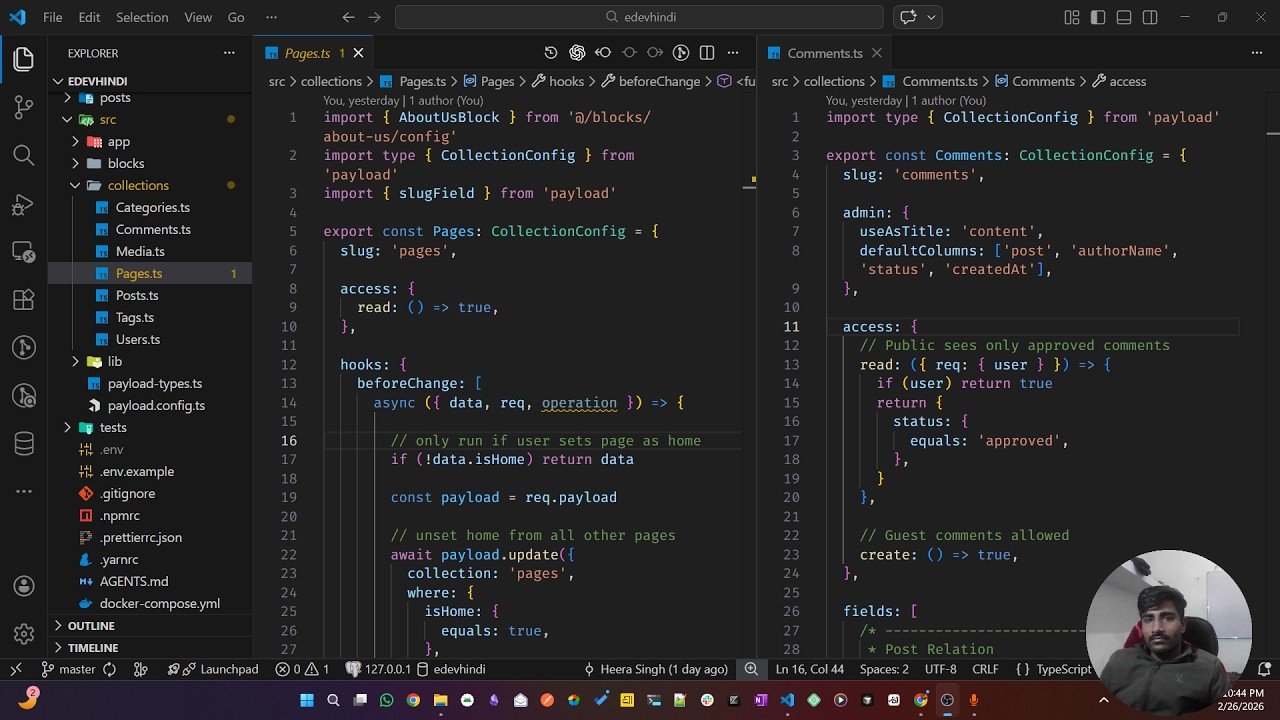
Task: Click the hooks breadcrumb in Pages.ts
Action: (558, 81)
